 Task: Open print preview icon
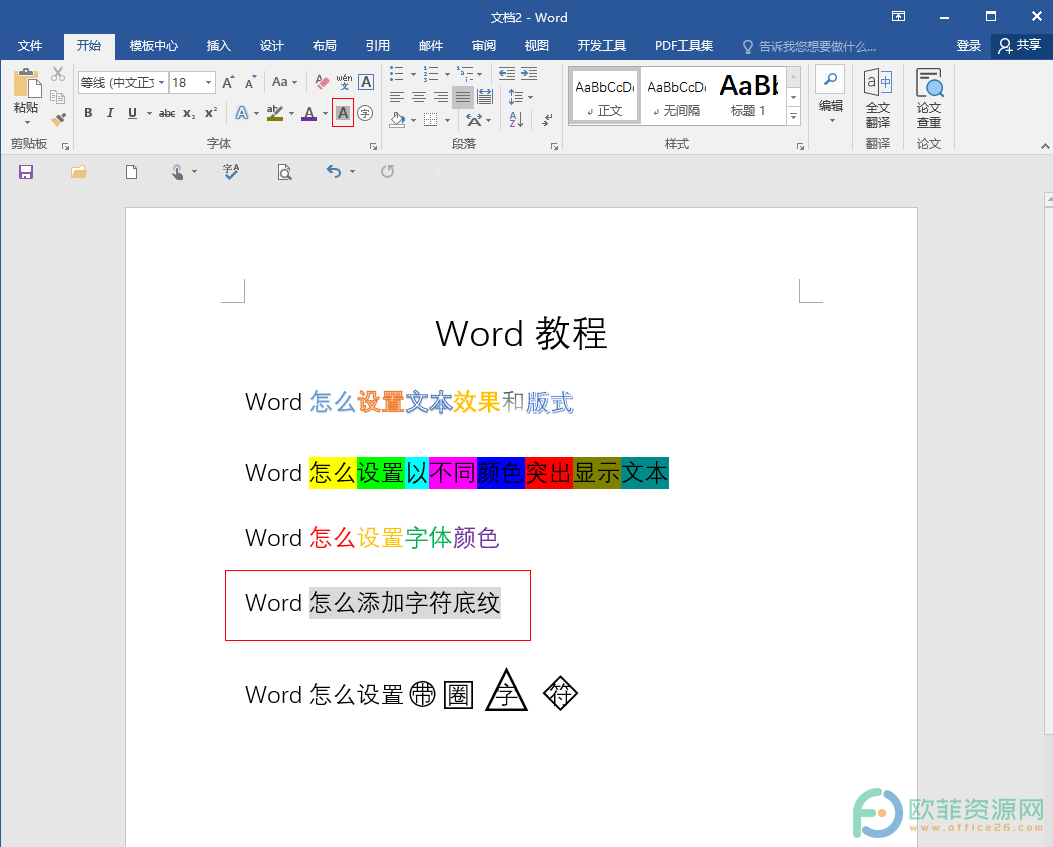(285, 173)
